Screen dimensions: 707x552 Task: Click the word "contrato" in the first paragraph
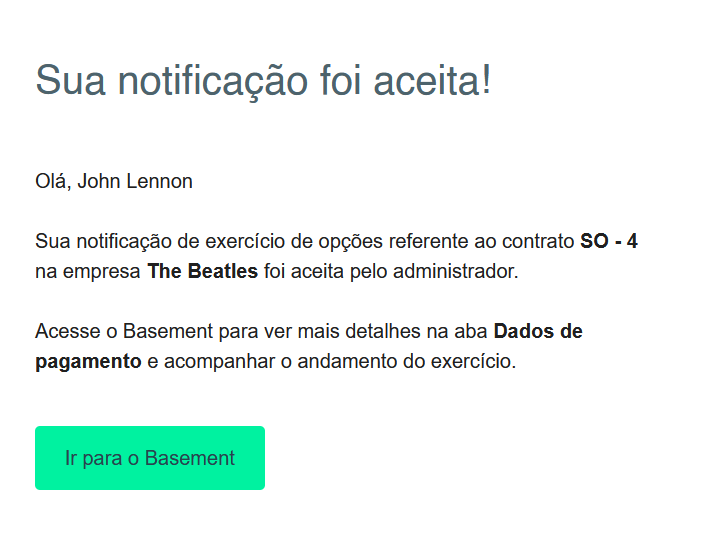pos(541,241)
